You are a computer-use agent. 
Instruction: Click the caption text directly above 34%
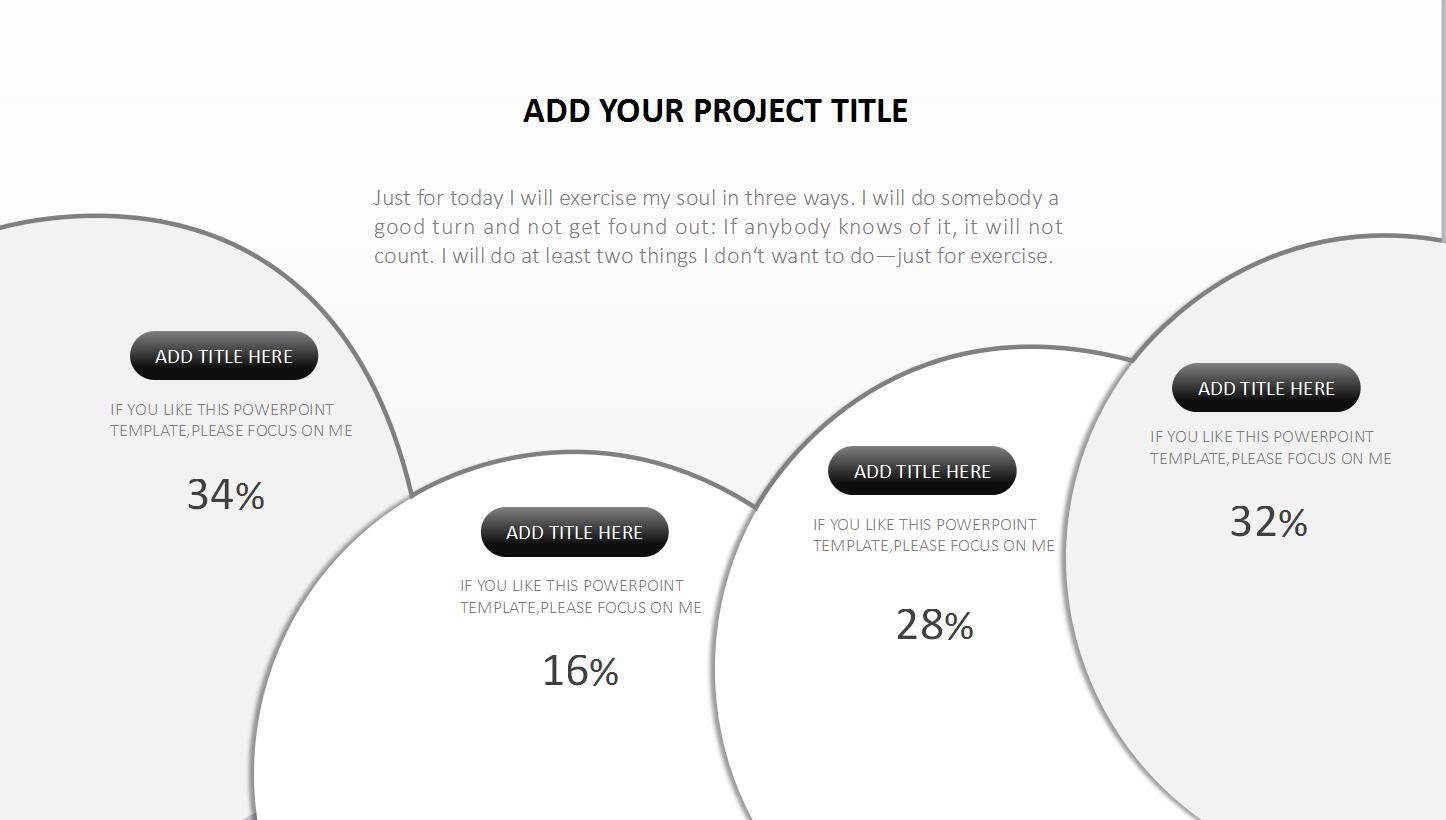231,420
